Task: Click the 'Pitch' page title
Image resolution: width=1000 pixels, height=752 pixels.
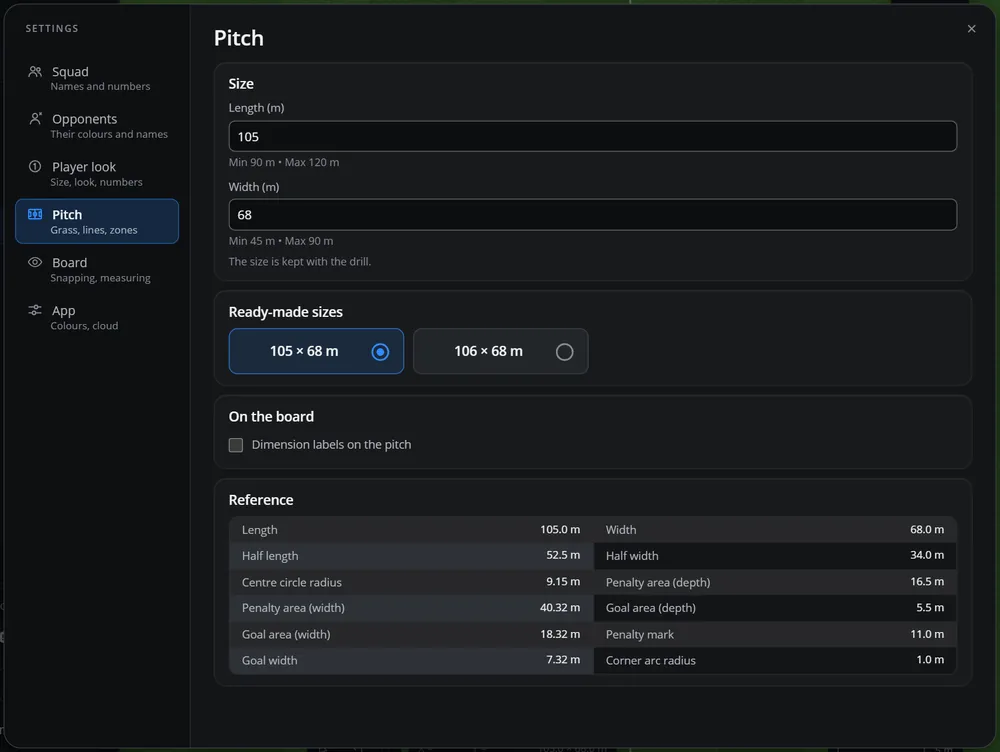Action: (x=239, y=38)
